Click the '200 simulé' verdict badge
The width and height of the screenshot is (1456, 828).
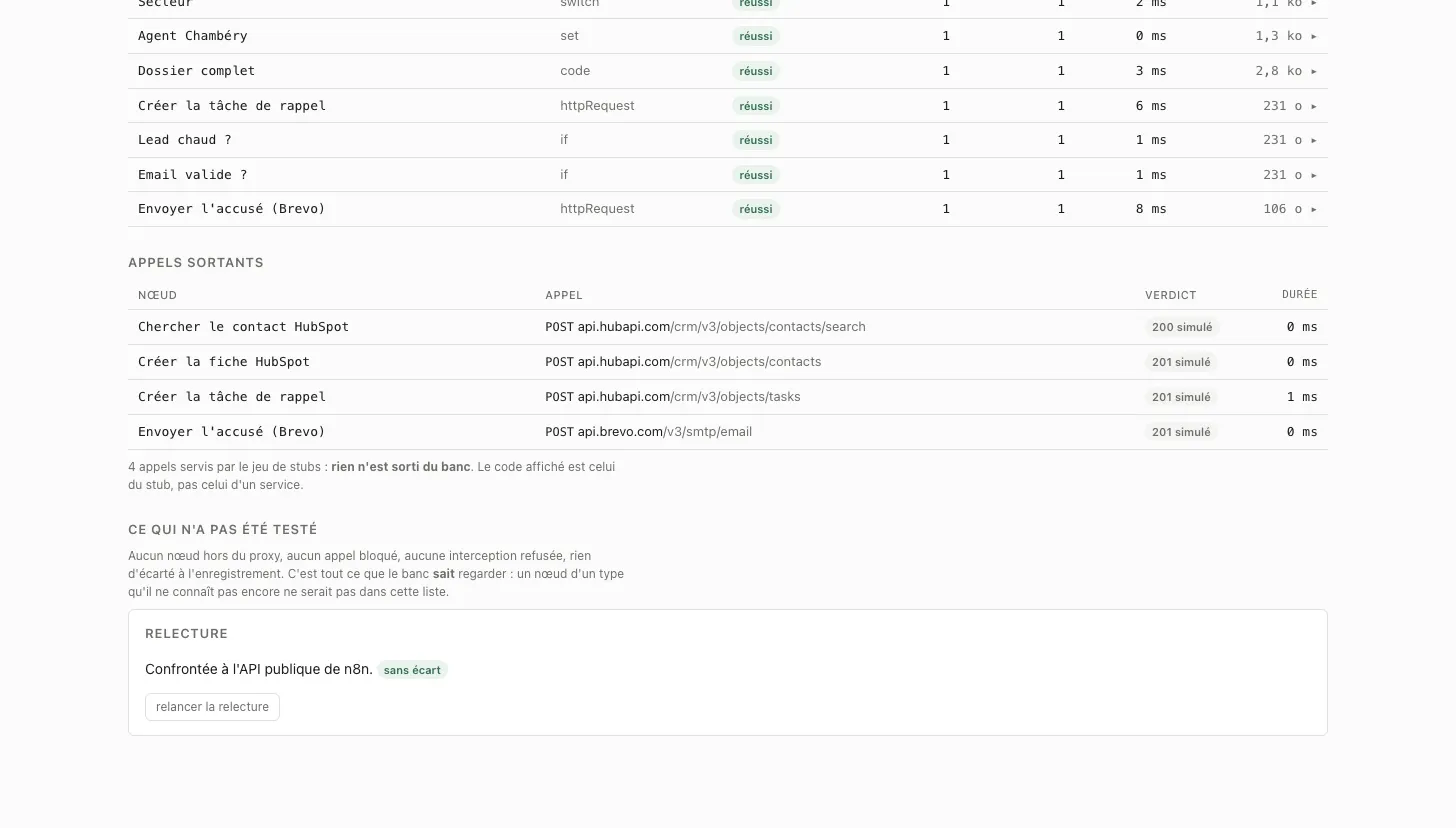coord(1182,327)
